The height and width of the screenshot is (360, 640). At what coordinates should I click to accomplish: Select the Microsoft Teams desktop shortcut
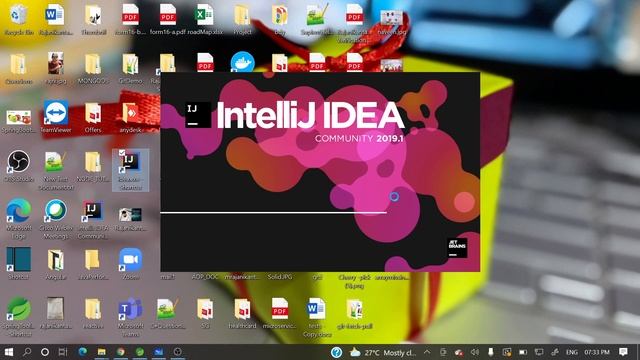coord(131,316)
